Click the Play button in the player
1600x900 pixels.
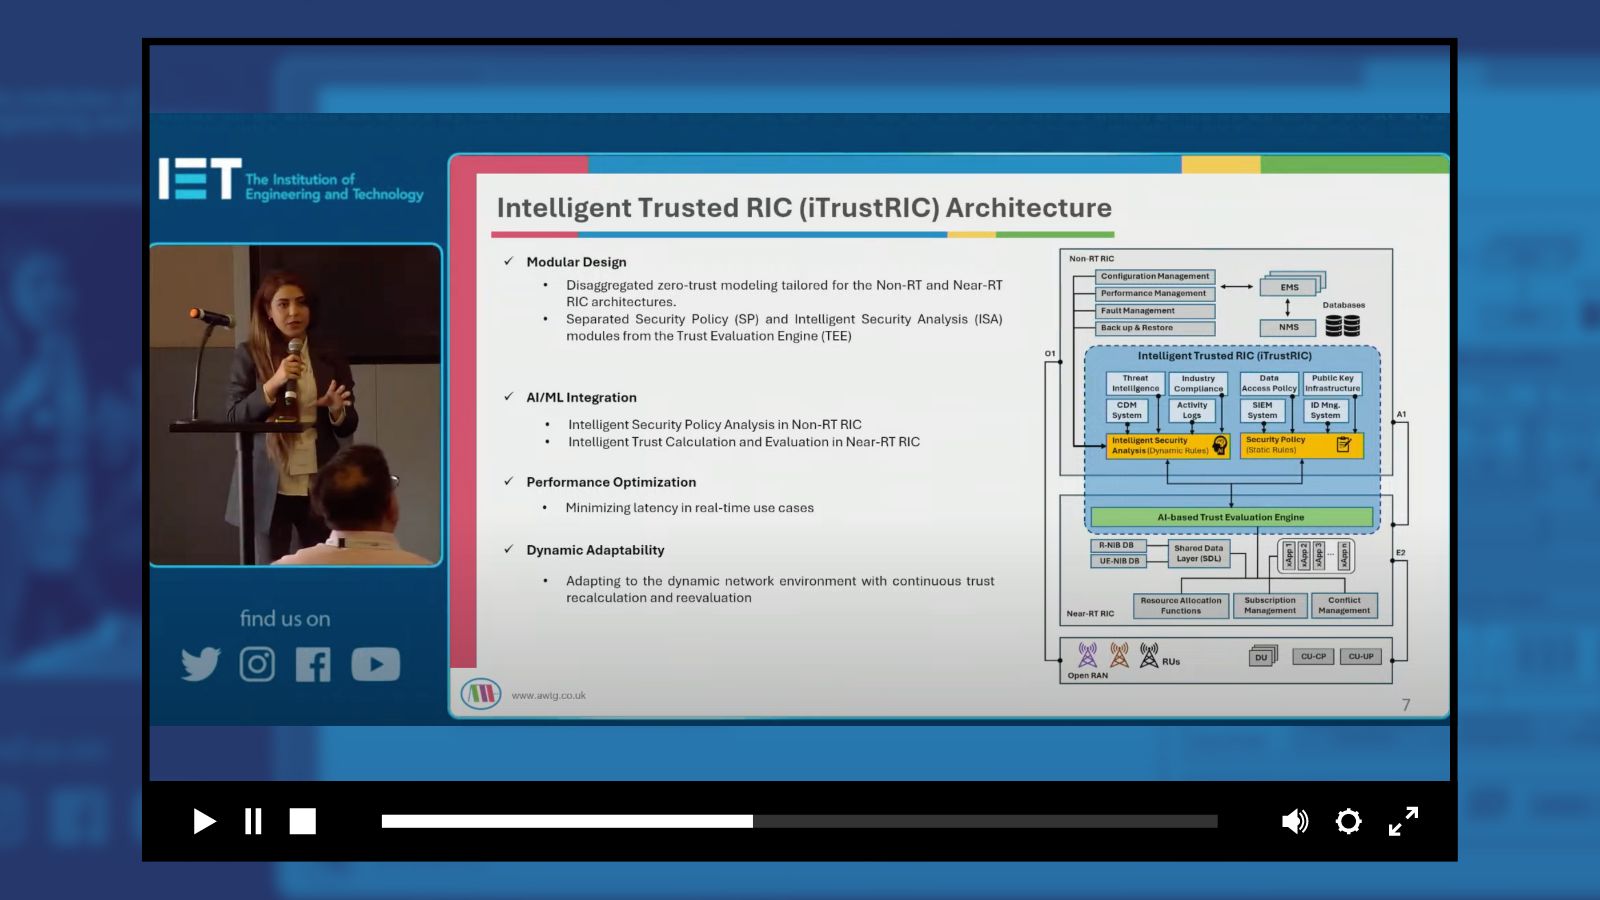204,821
